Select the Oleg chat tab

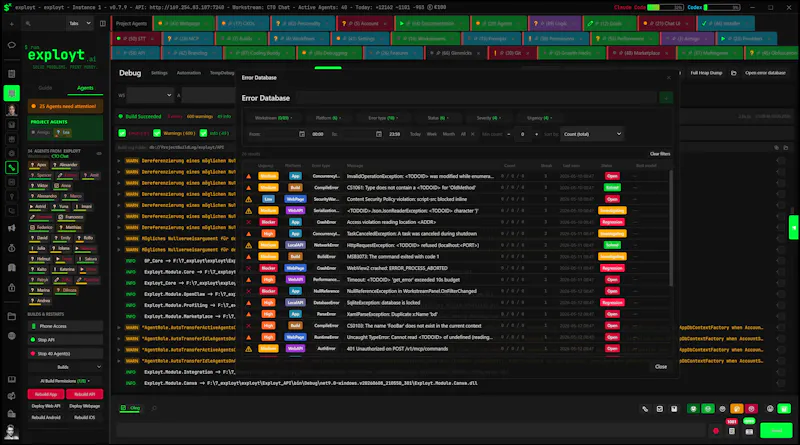[131, 408]
